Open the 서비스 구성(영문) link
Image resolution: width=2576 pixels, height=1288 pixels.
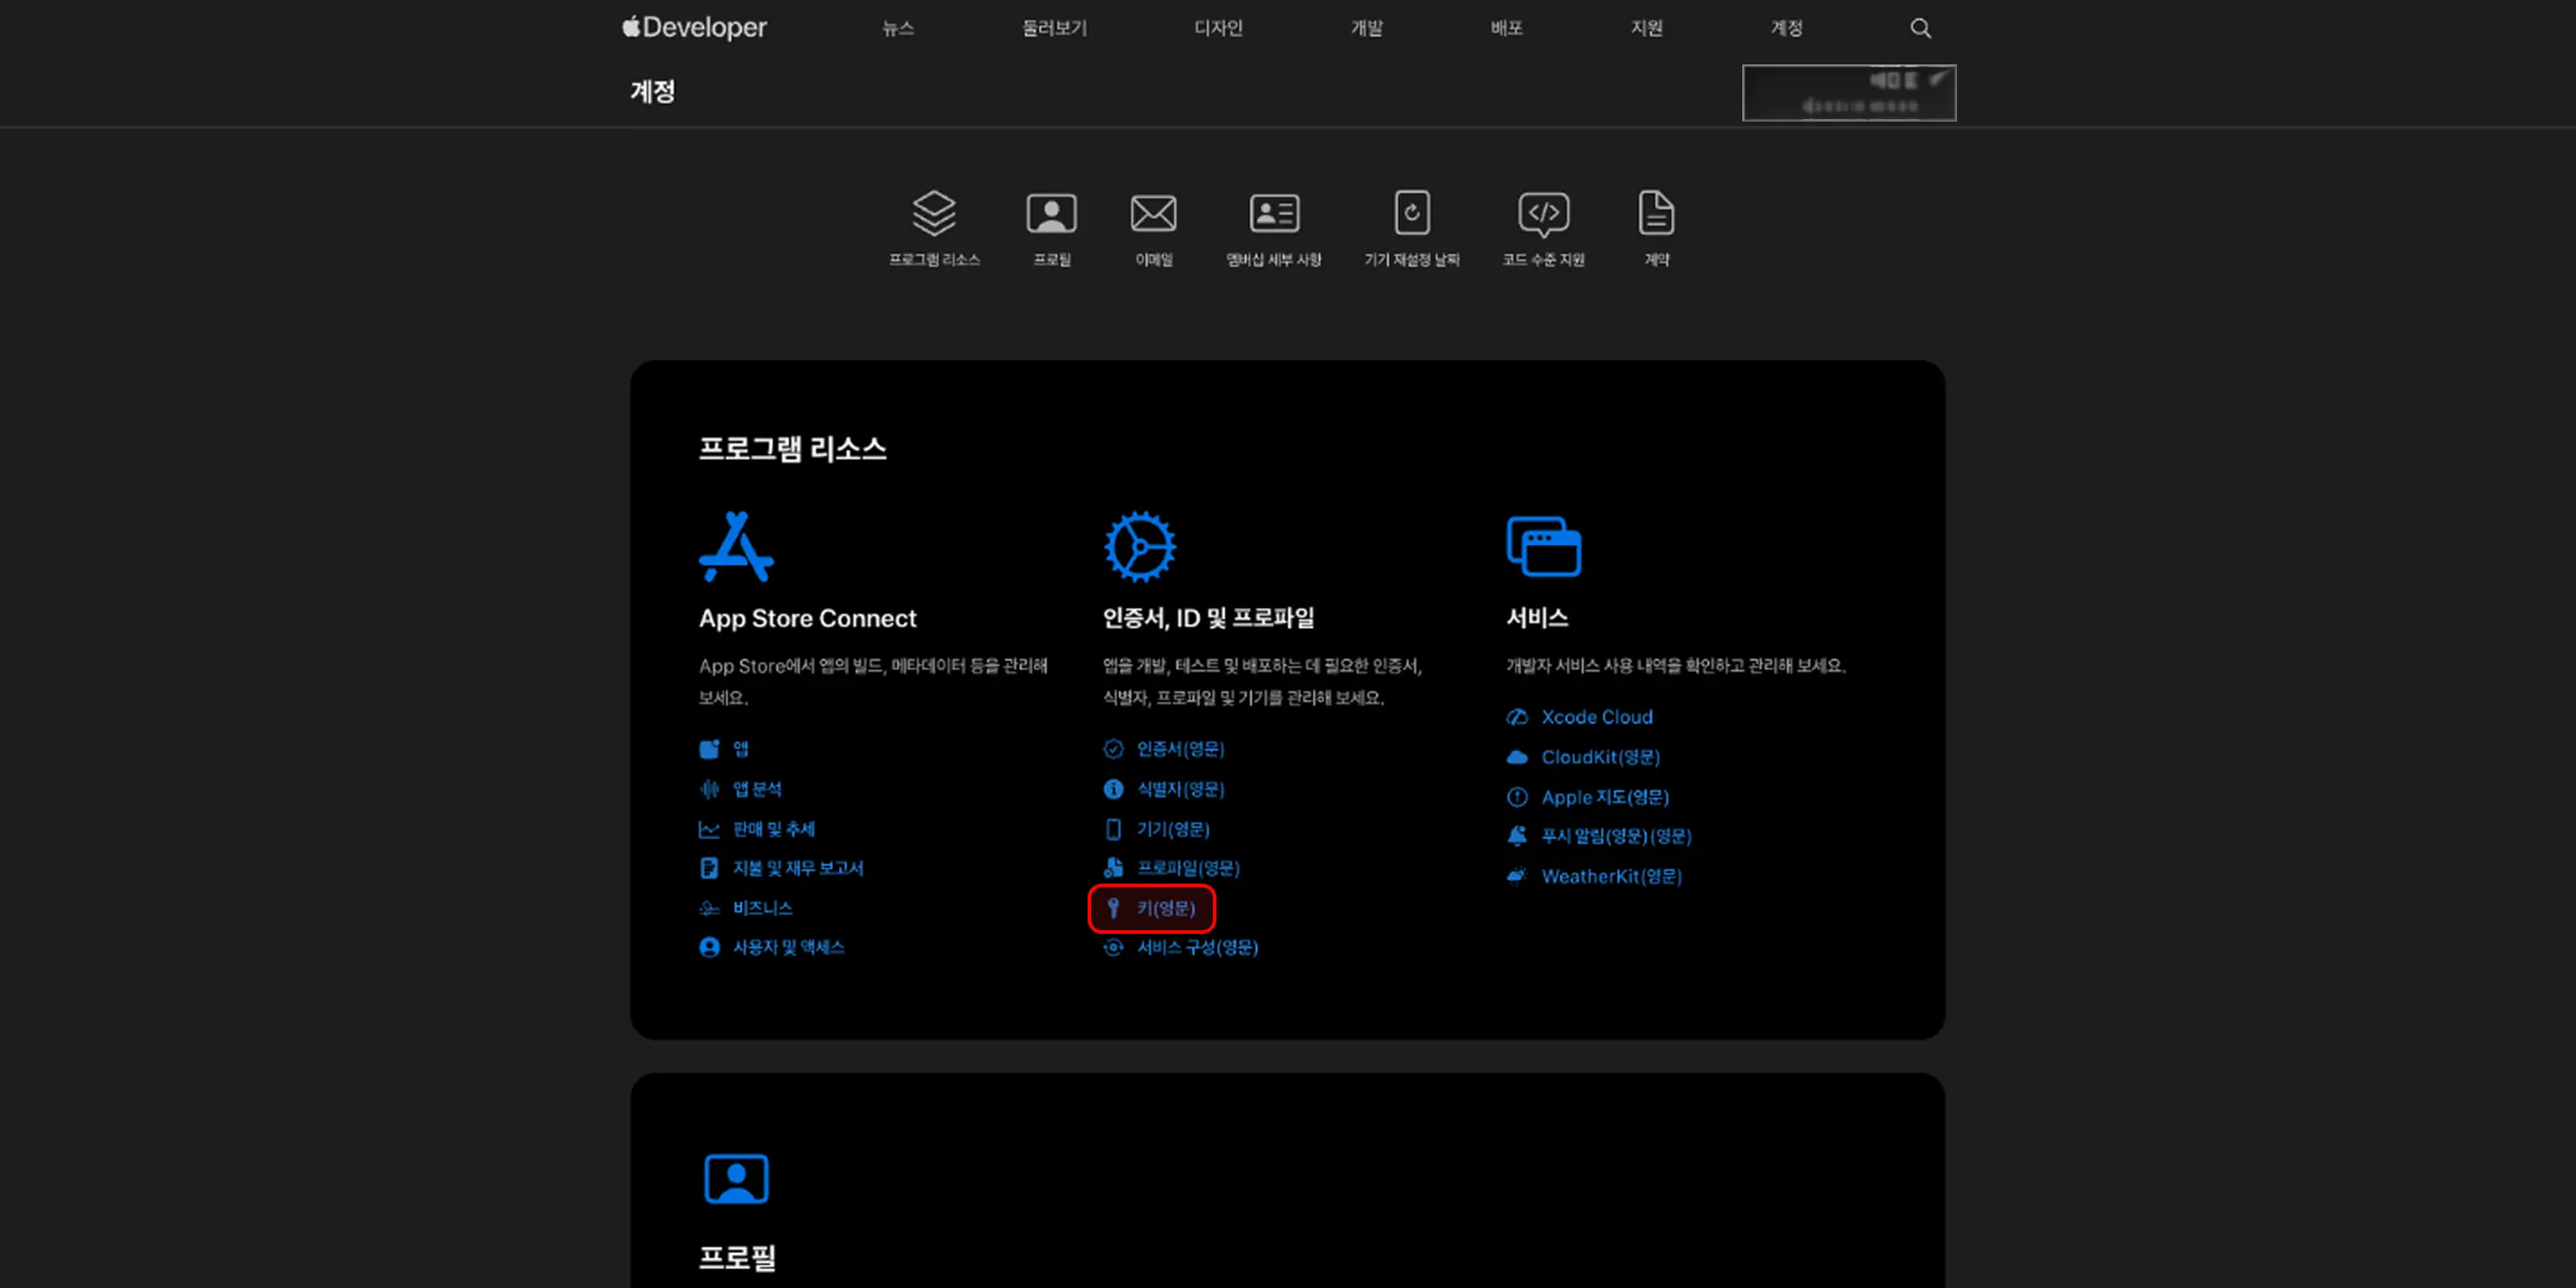(1197, 947)
